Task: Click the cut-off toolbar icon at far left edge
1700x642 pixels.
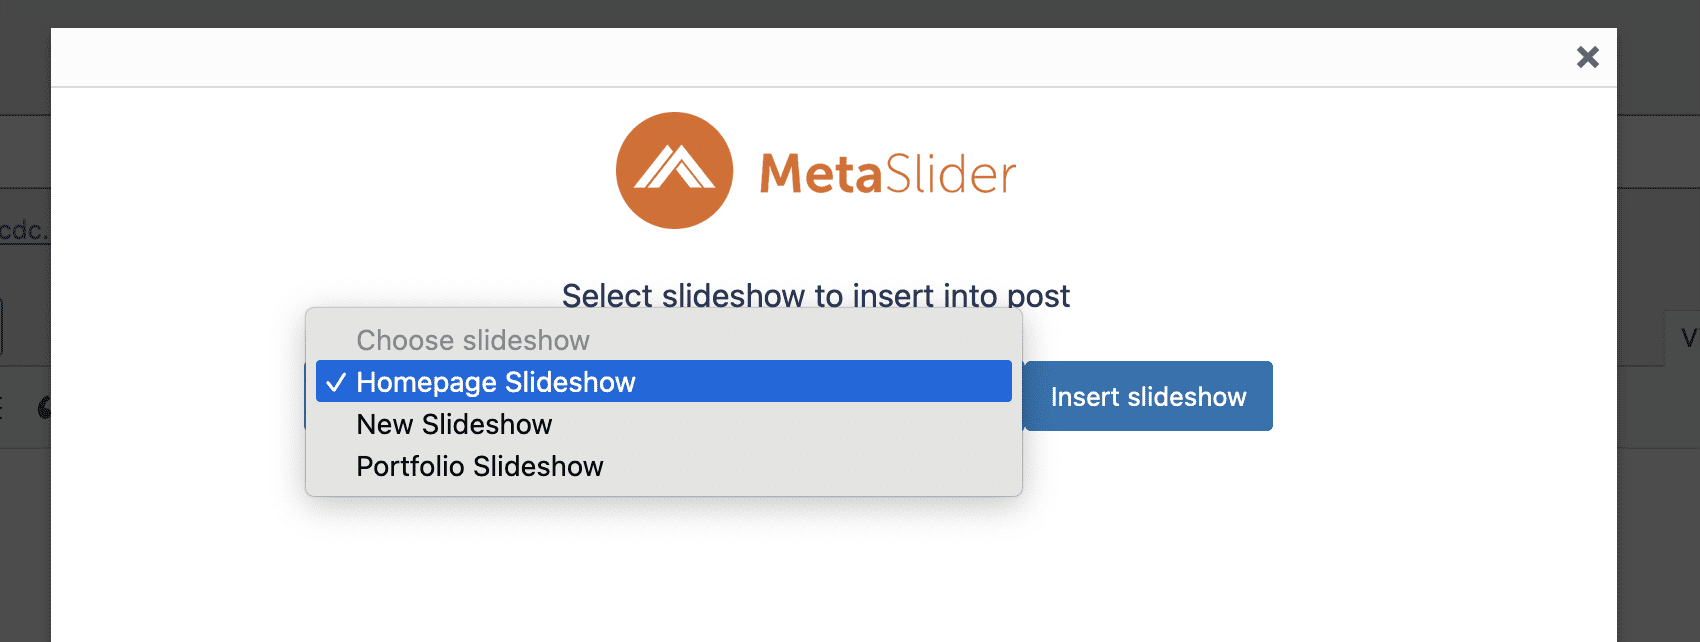Action: [x=3, y=408]
